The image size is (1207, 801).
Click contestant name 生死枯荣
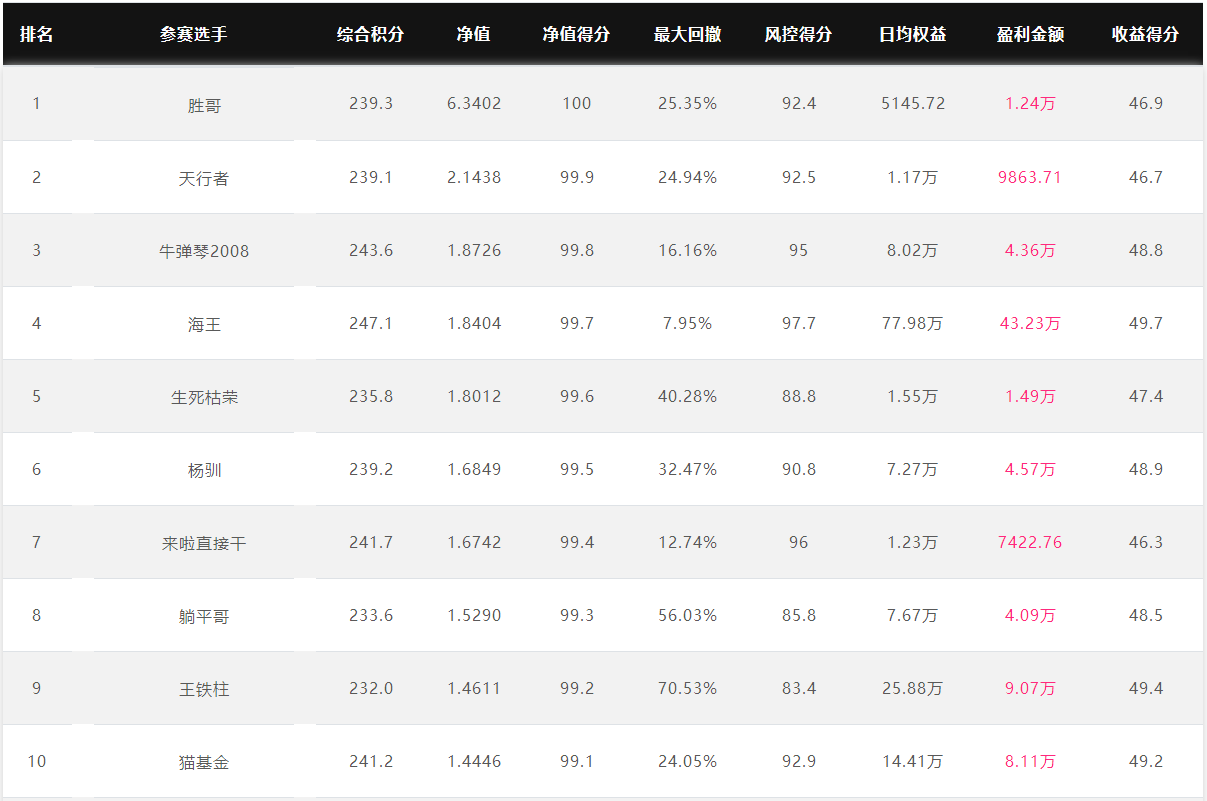pyautogui.click(x=204, y=397)
